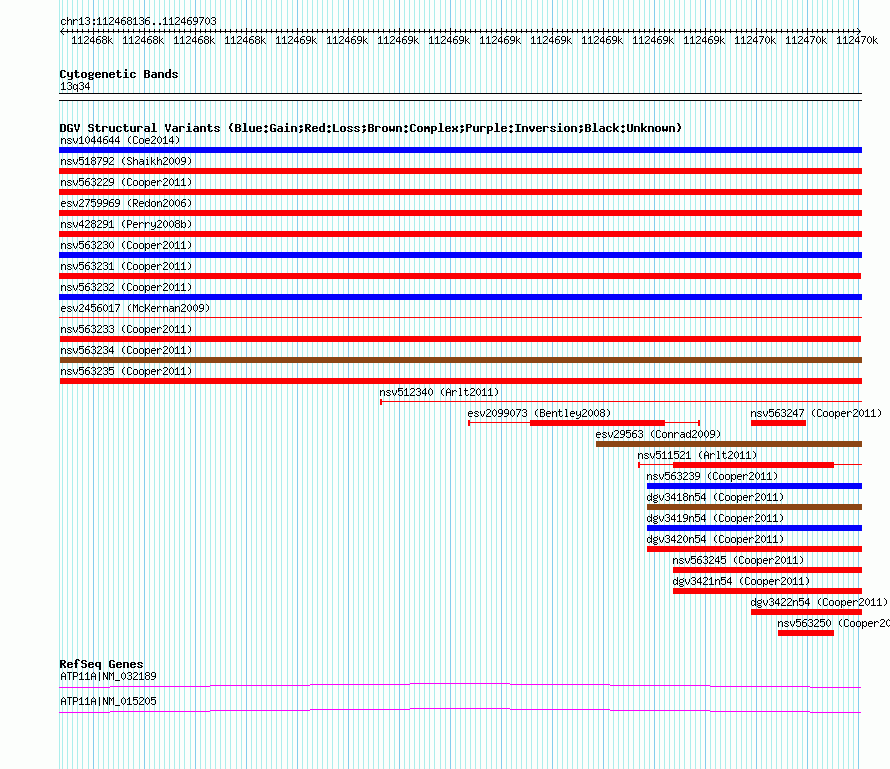
Task: Click the blue bar of dgv3419n54
Action: pyautogui.click(x=754, y=528)
